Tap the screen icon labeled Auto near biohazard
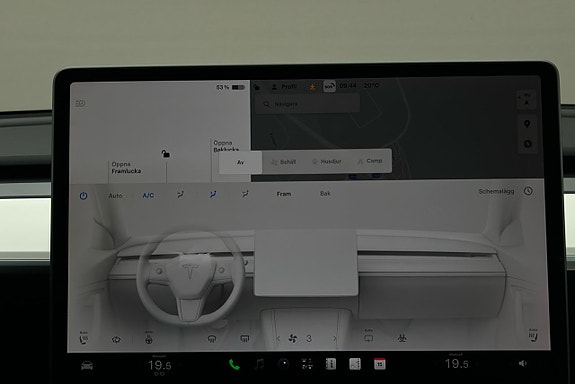This screenshot has height=384, width=575. pyautogui.click(x=369, y=336)
